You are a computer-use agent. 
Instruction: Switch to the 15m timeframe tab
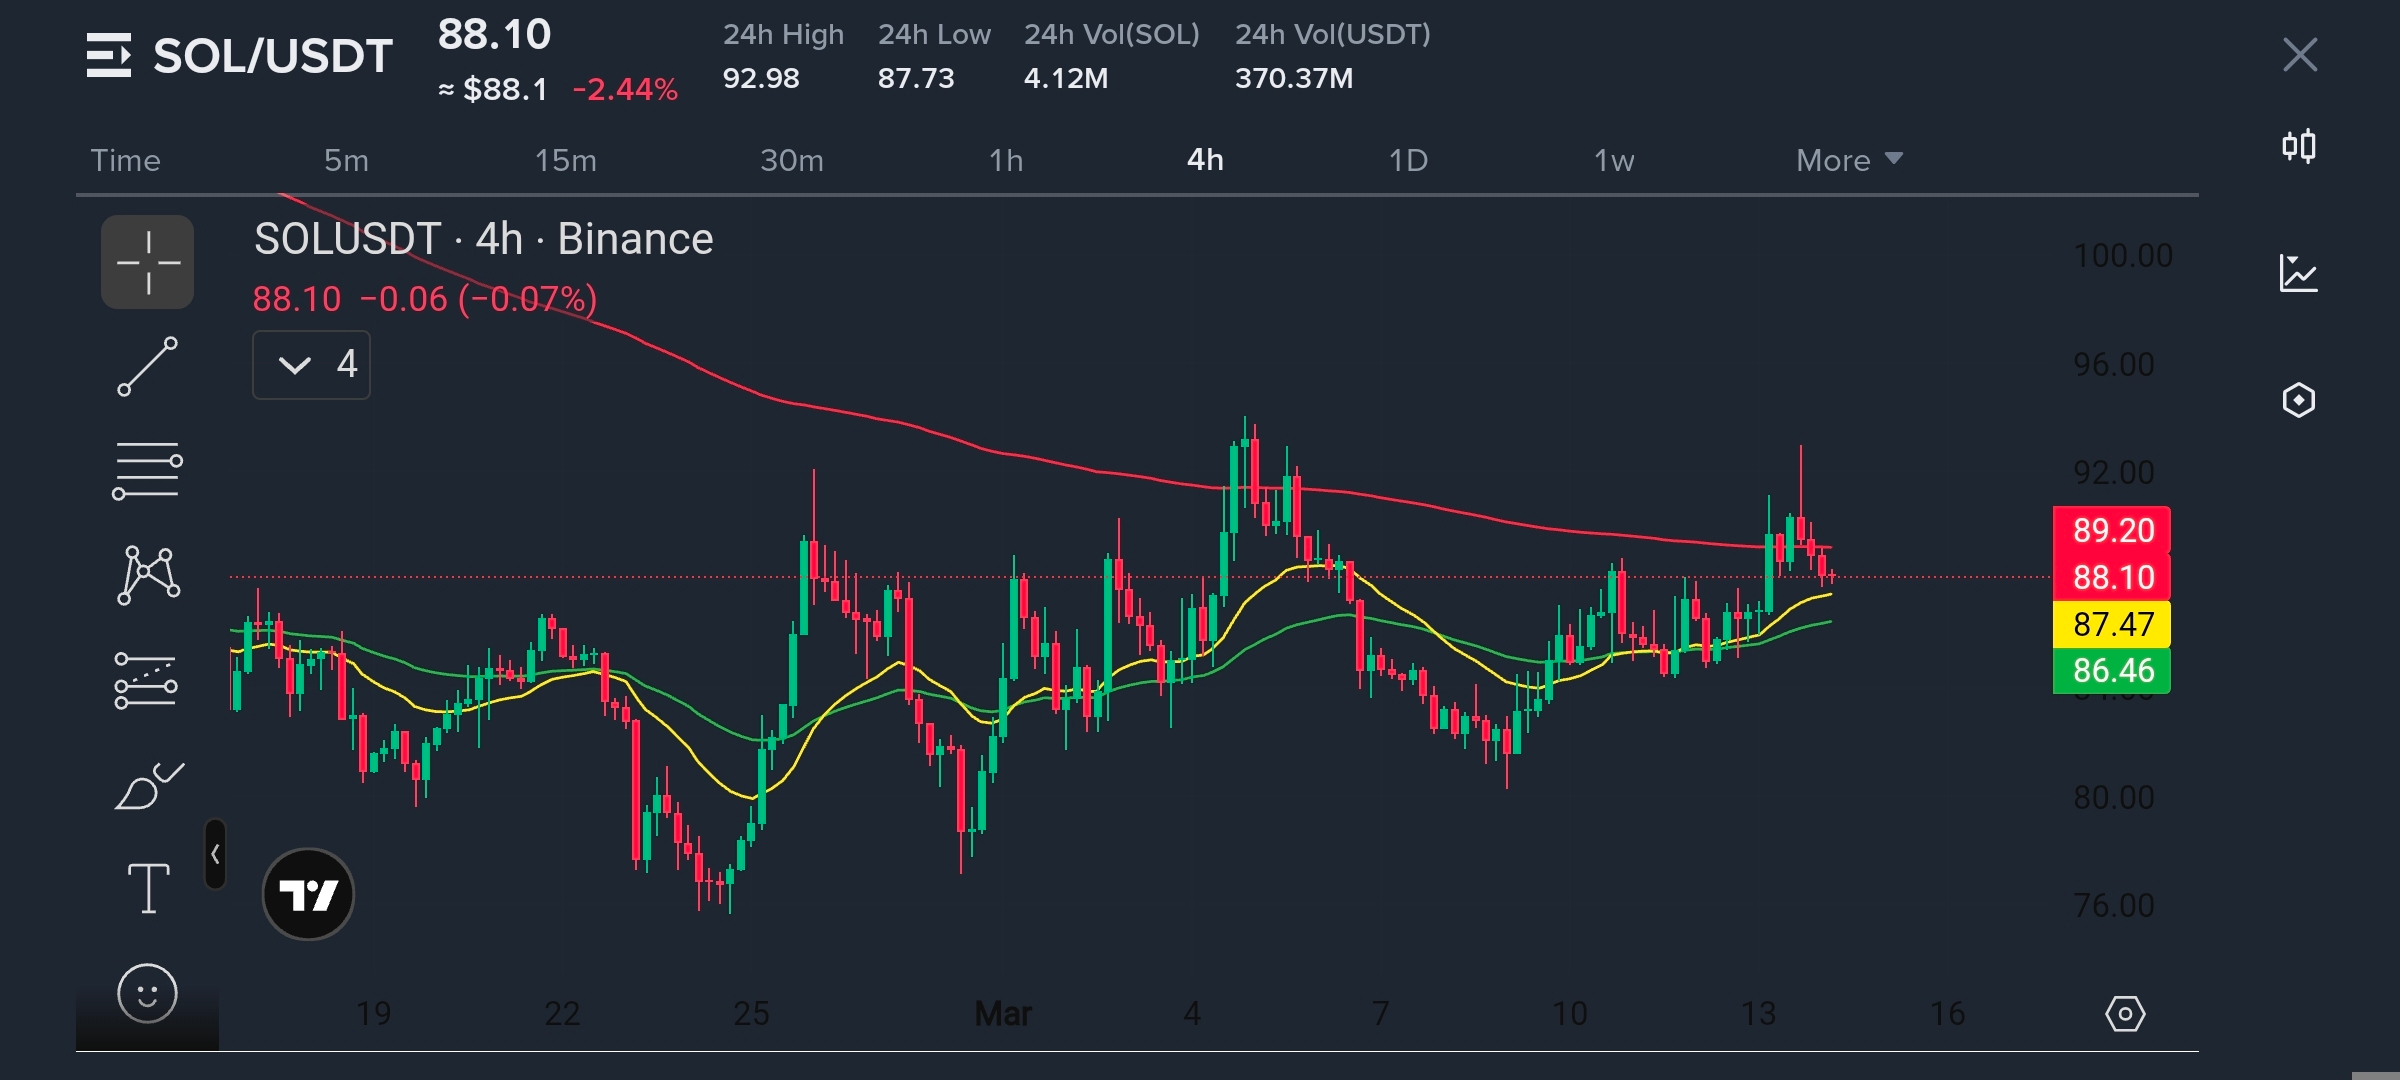pyautogui.click(x=565, y=160)
